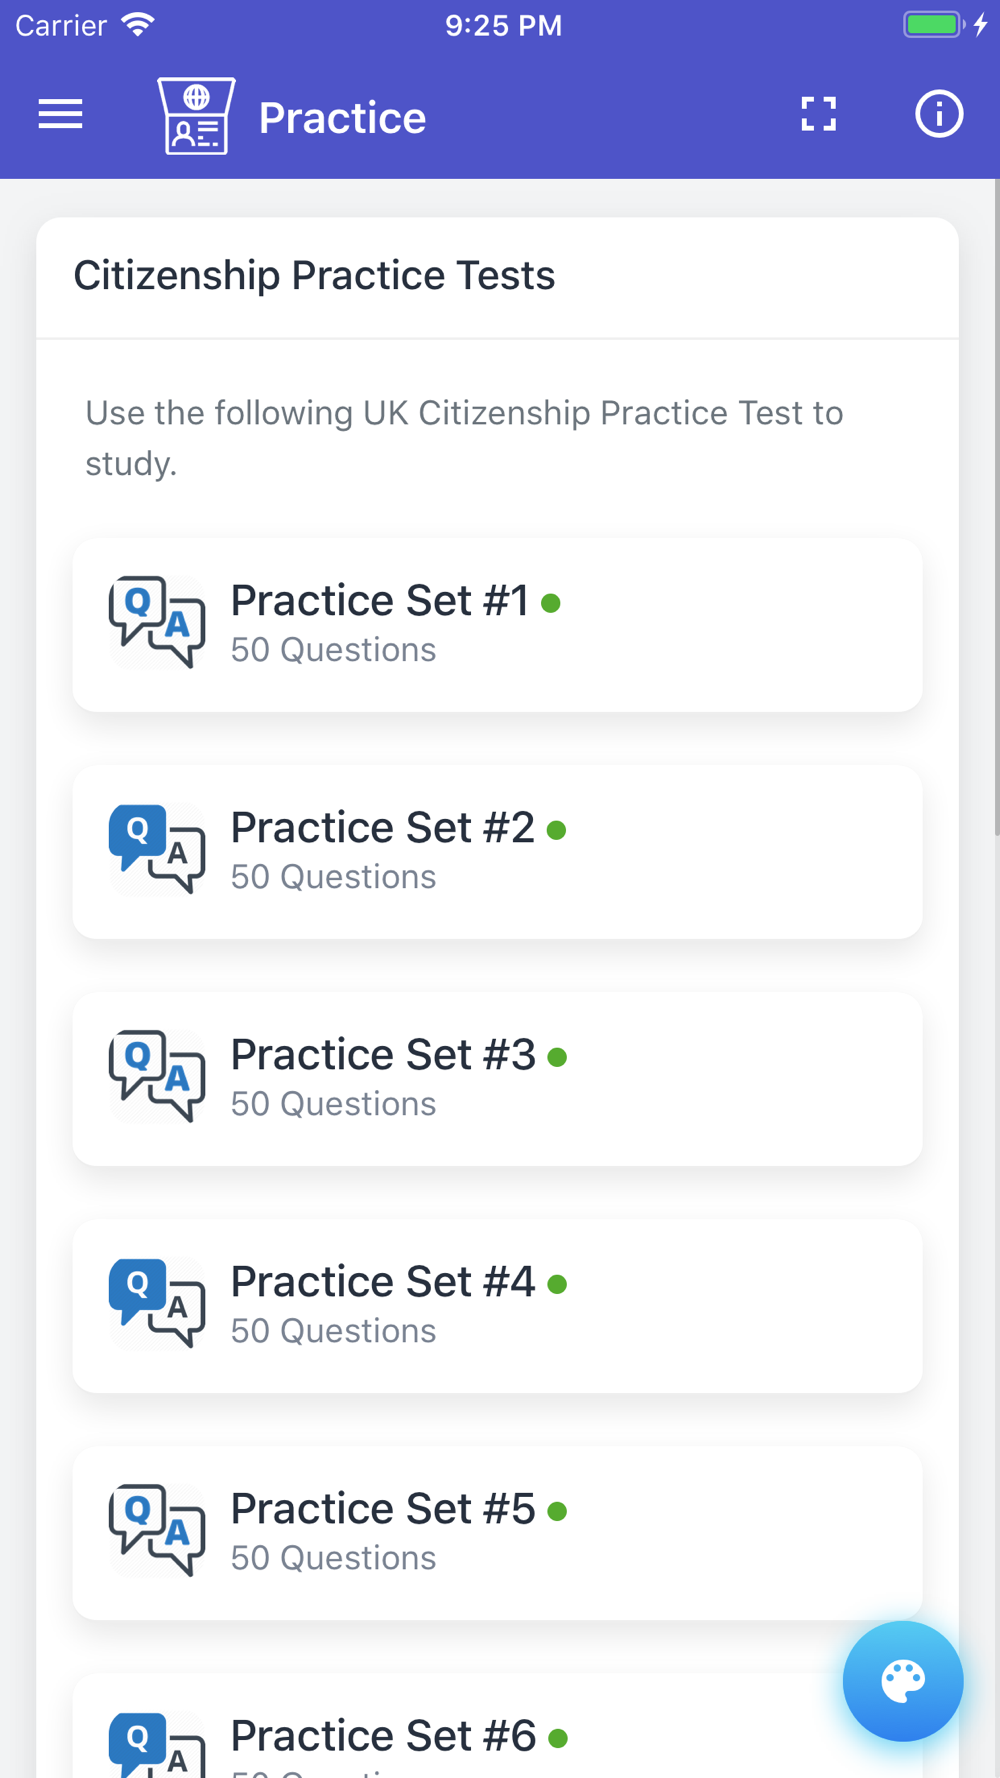
Task: Open the hamburger navigation menu
Action: [60, 115]
